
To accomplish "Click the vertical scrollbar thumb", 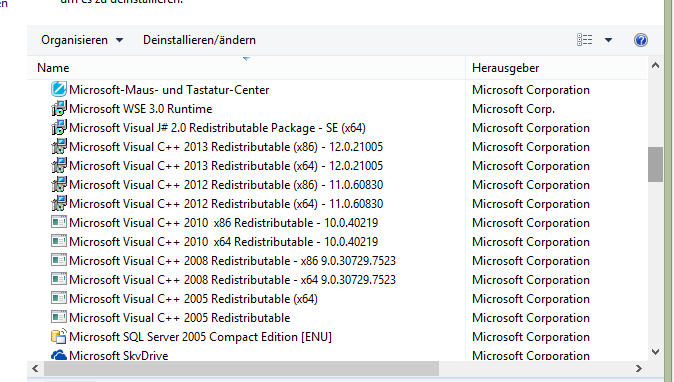I will click(655, 165).
